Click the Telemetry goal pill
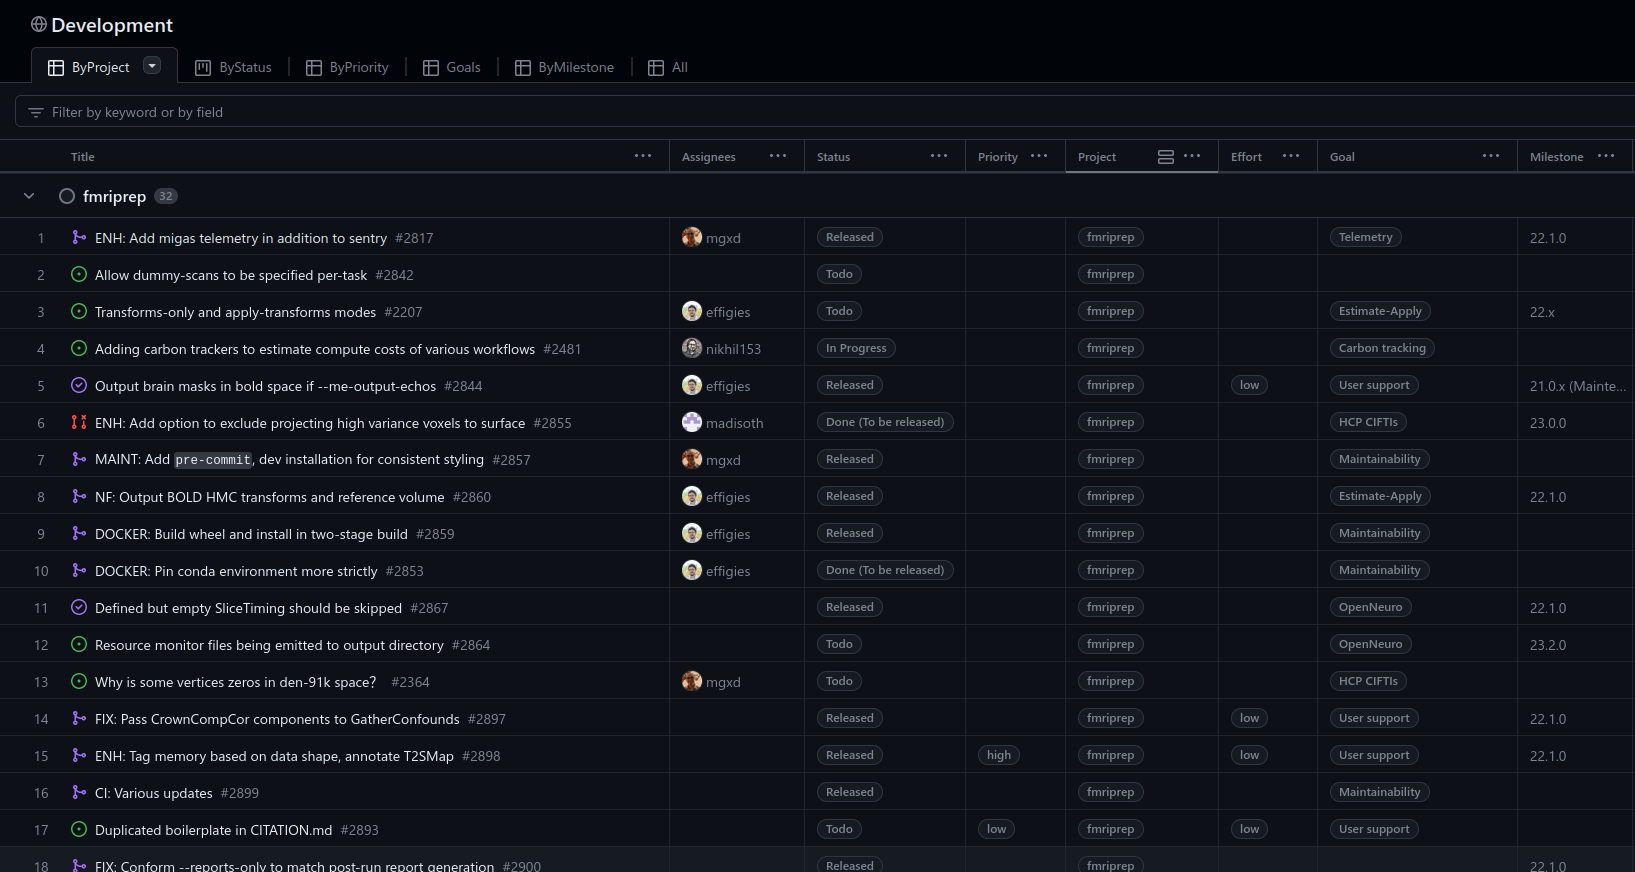The height and width of the screenshot is (872, 1635). (1365, 237)
